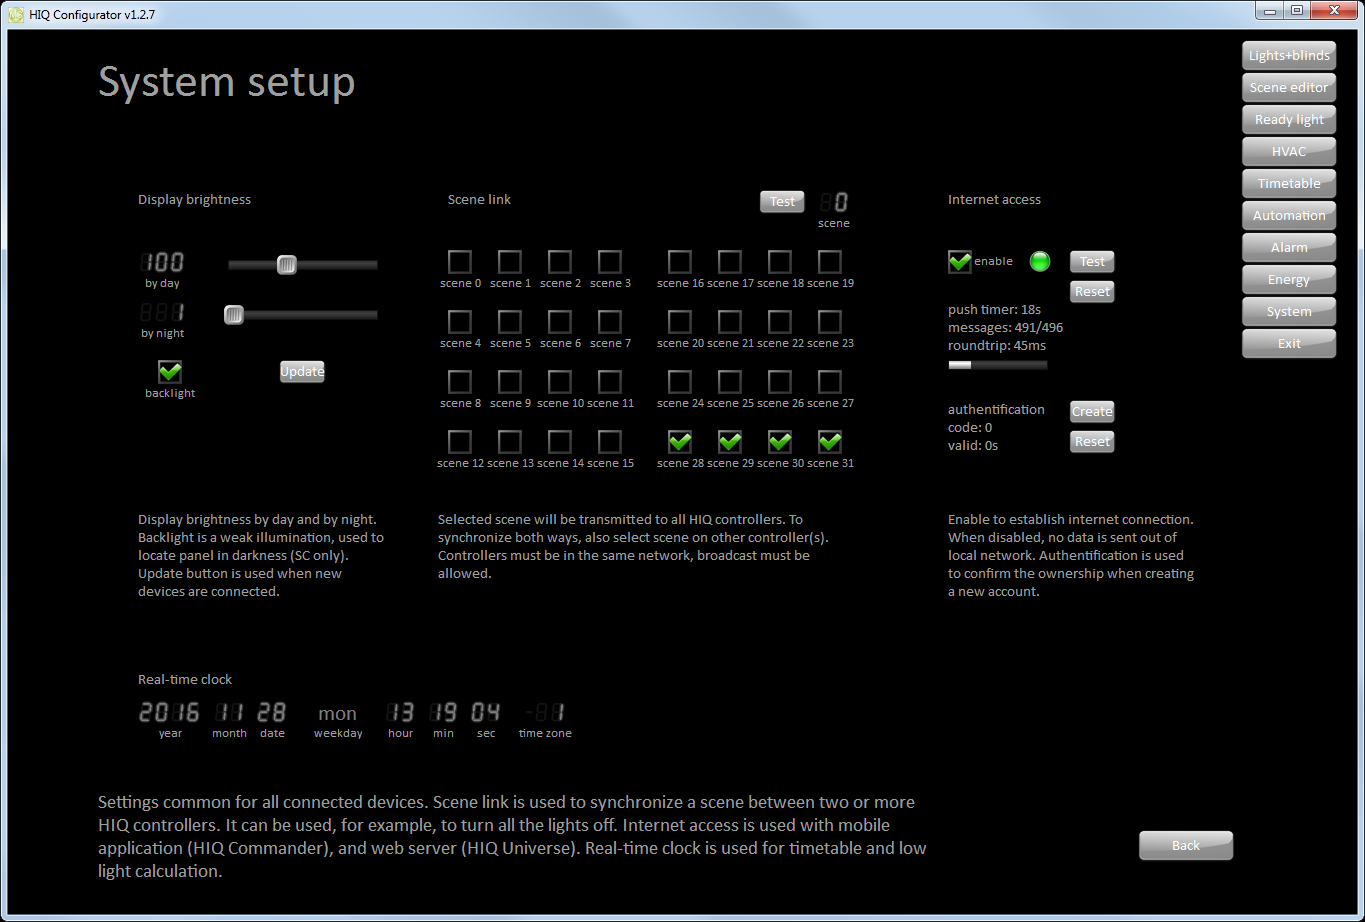Open the Lights+blinds section
The height and width of the screenshot is (922, 1365).
[x=1289, y=56]
